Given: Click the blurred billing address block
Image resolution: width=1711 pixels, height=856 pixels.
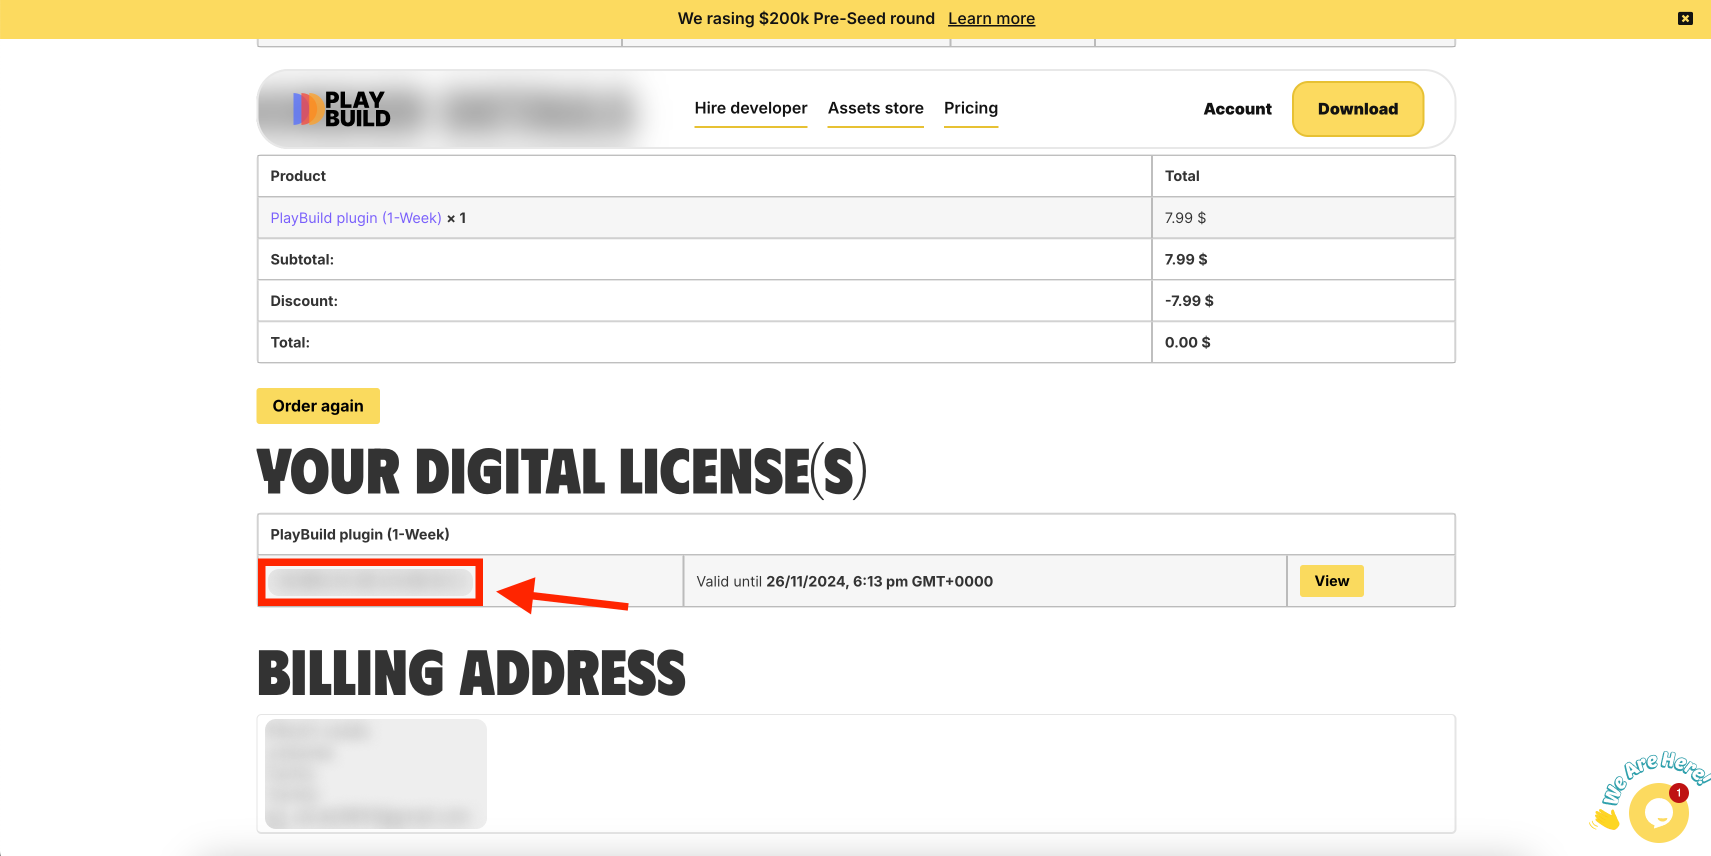Looking at the screenshot, I should coord(376,773).
